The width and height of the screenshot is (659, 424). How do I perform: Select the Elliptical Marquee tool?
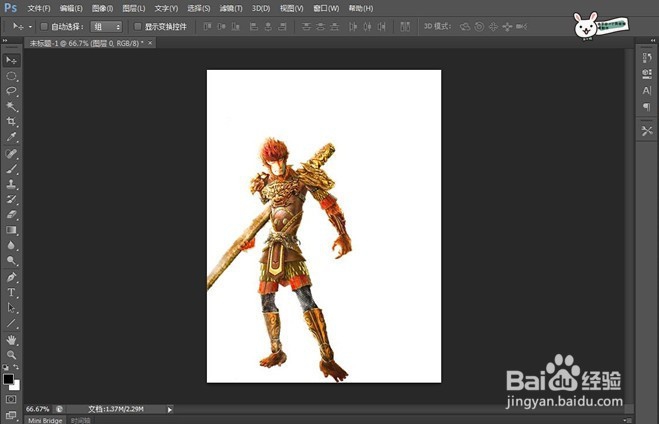pos(11,76)
